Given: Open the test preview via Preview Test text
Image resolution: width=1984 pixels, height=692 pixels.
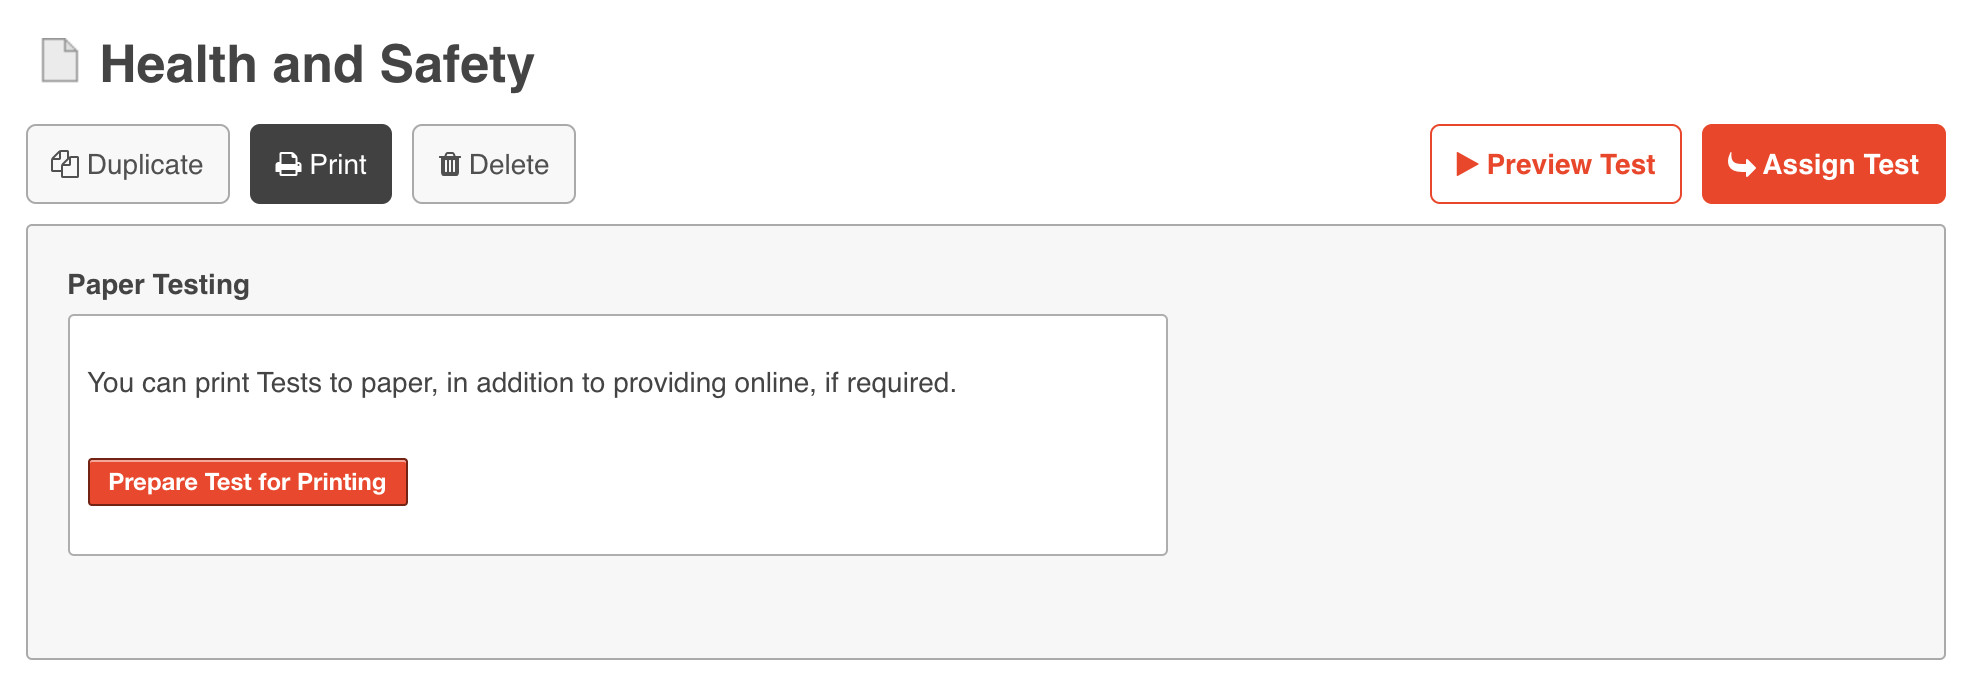Looking at the screenshot, I should [1571, 164].
